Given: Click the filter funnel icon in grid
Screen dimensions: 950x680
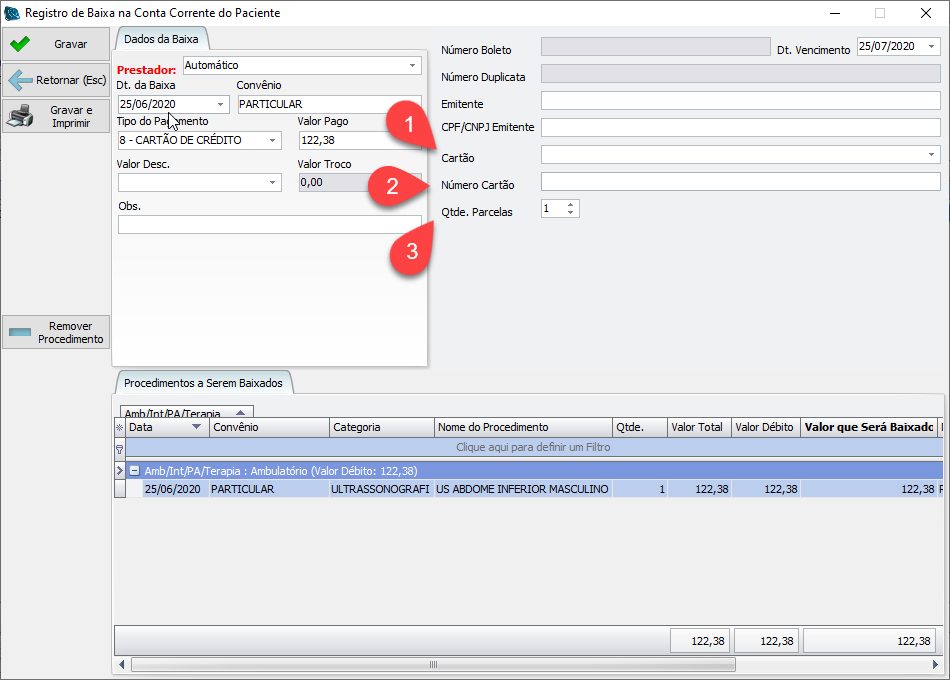Looking at the screenshot, I should (x=120, y=449).
